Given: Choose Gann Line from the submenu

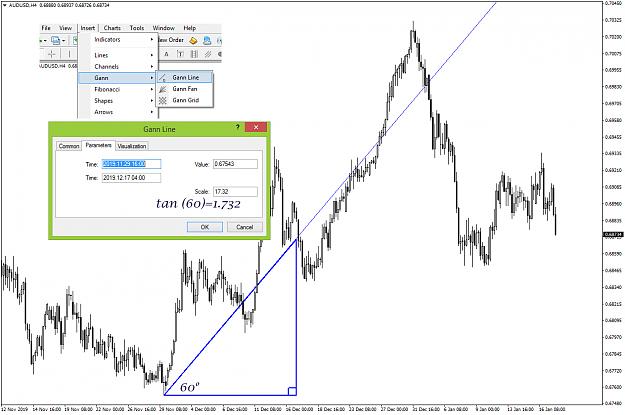Looking at the screenshot, I should pyautogui.click(x=185, y=77).
